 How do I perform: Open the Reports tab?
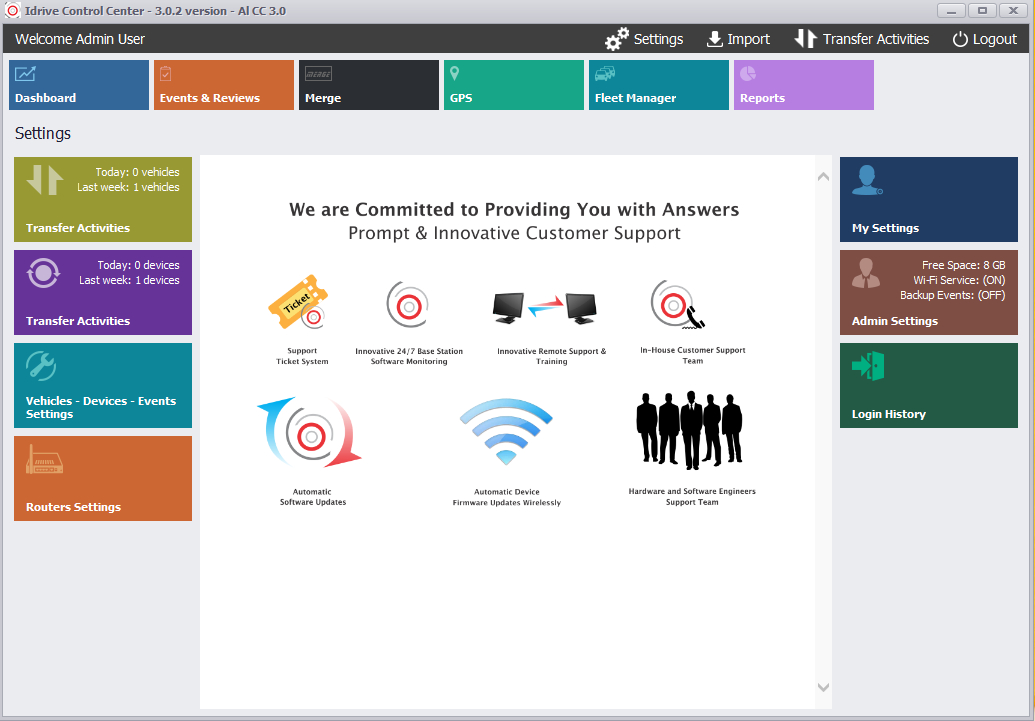804,85
